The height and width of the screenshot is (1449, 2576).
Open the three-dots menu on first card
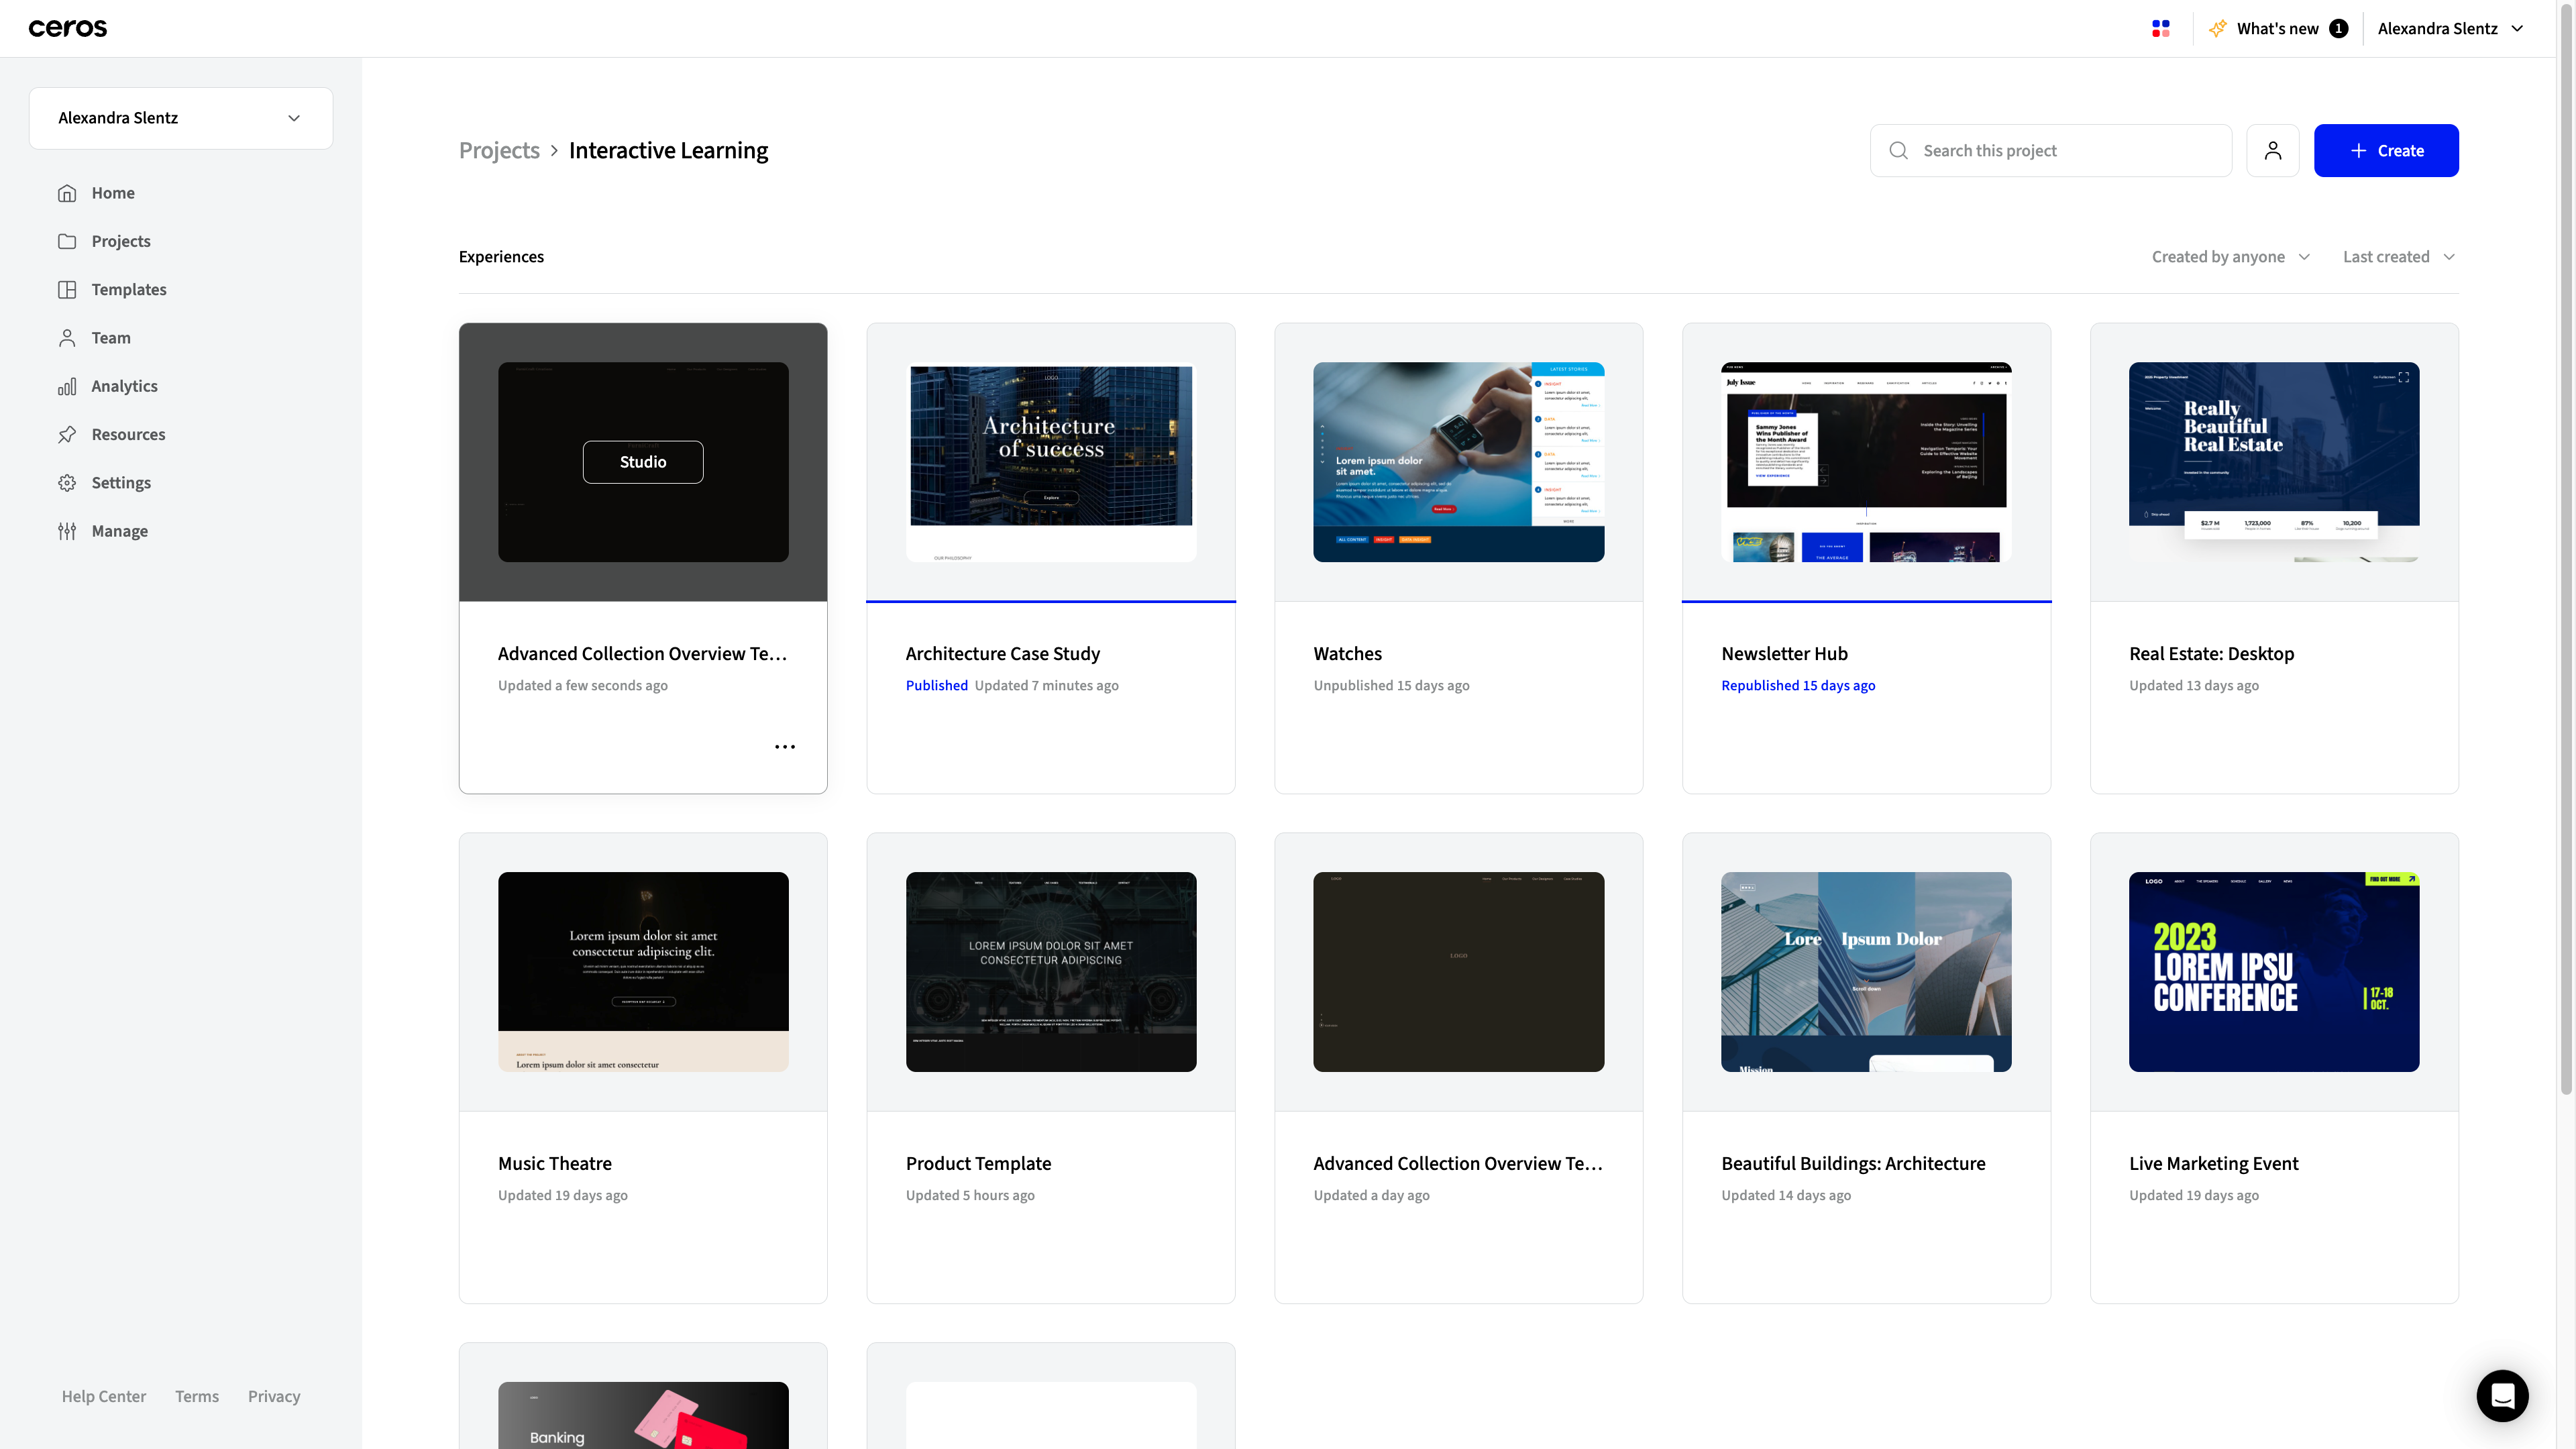(785, 747)
